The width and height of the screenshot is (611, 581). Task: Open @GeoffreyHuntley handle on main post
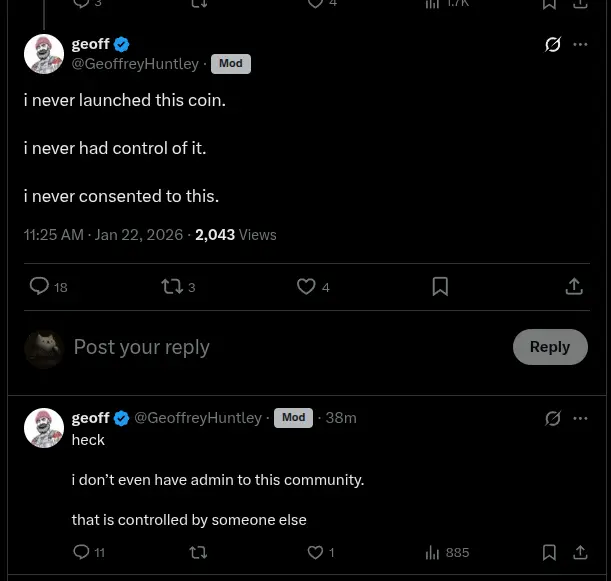pyautogui.click(x=135, y=63)
